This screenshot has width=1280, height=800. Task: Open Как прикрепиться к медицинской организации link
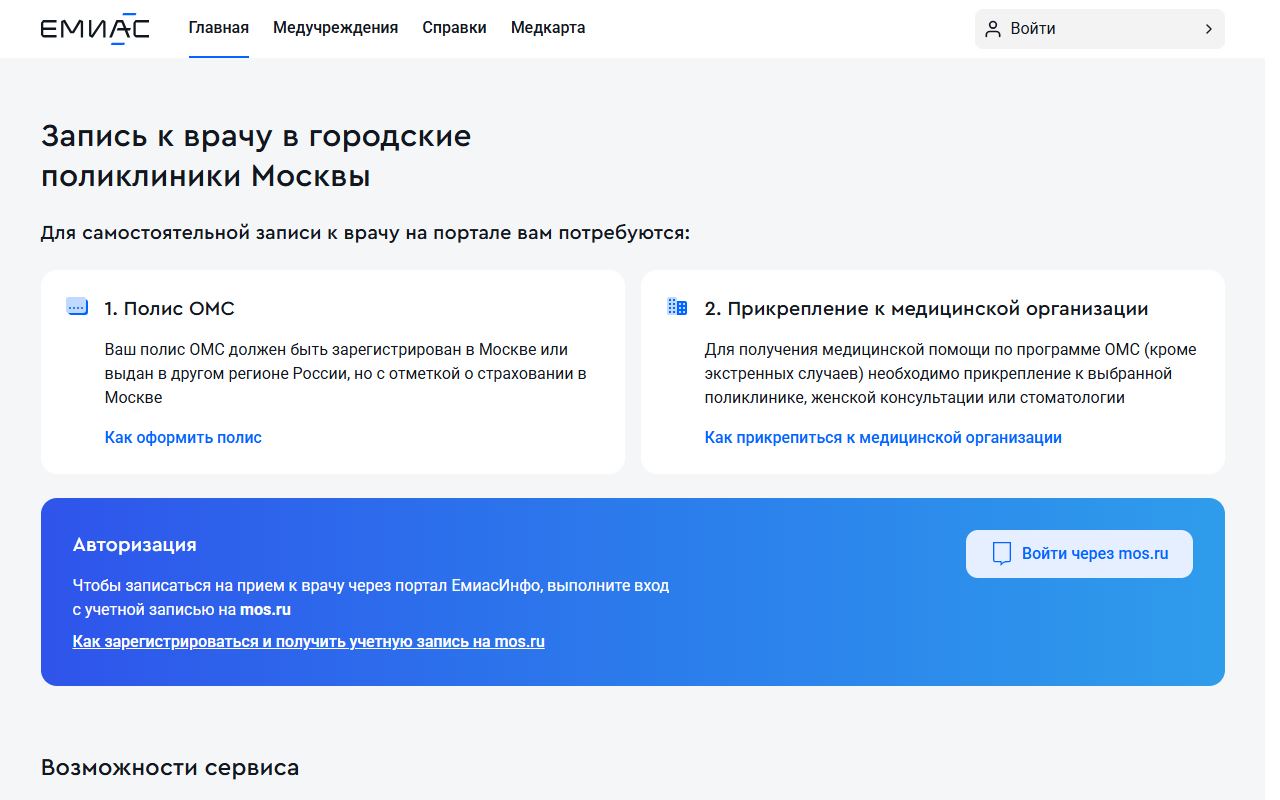pyautogui.click(x=883, y=437)
